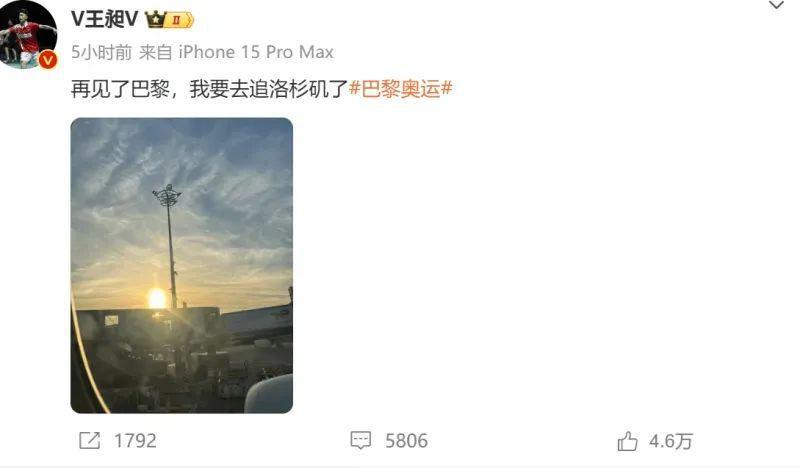Click the sun in the photo
The height and width of the screenshot is (468, 800).
click(156, 299)
